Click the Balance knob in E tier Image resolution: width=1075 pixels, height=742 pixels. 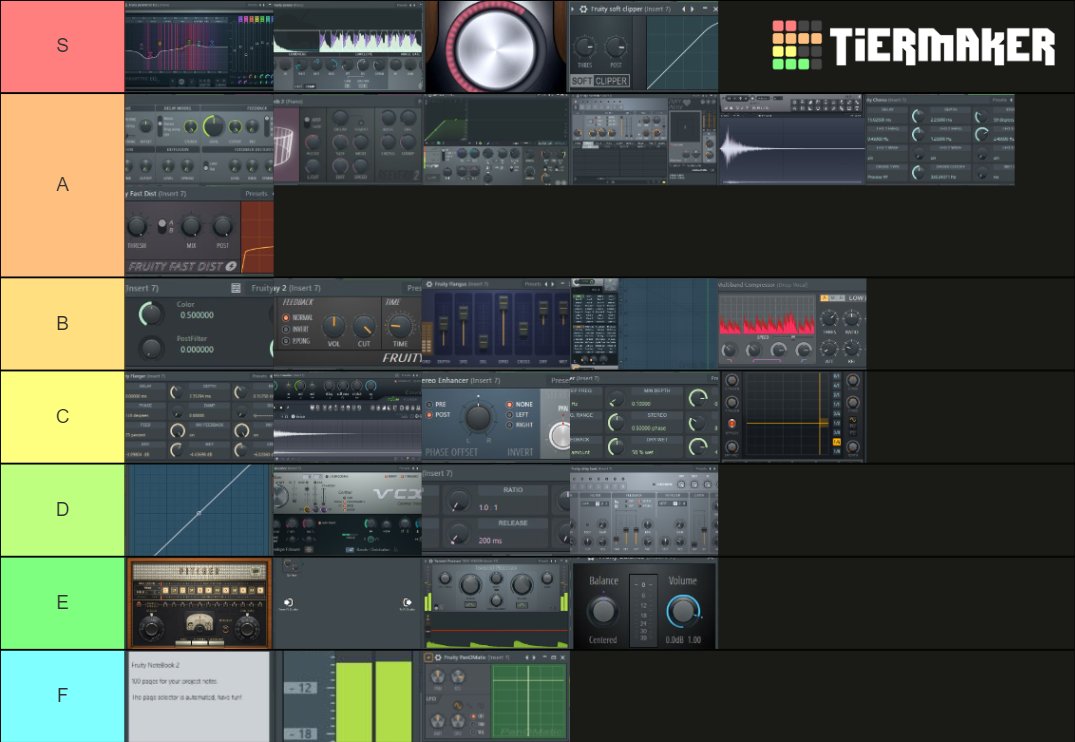(x=603, y=611)
